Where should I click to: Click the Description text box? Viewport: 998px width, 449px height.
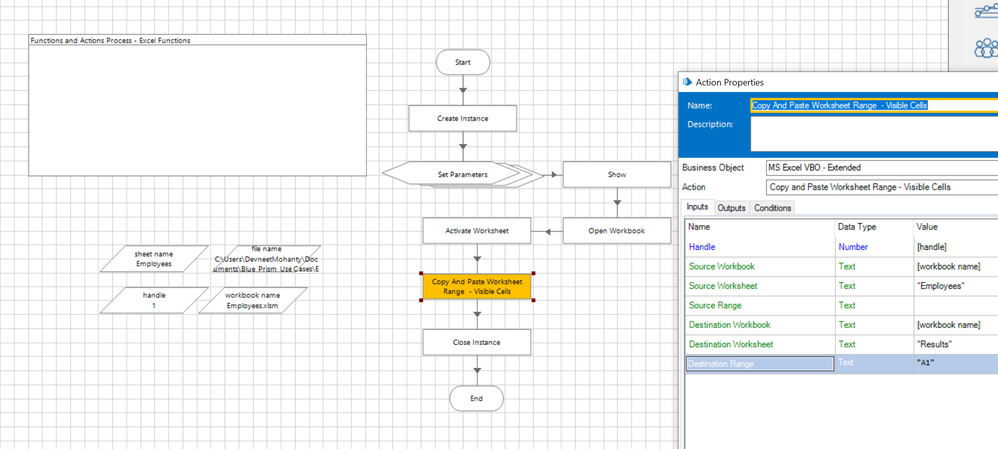tap(873, 134)
